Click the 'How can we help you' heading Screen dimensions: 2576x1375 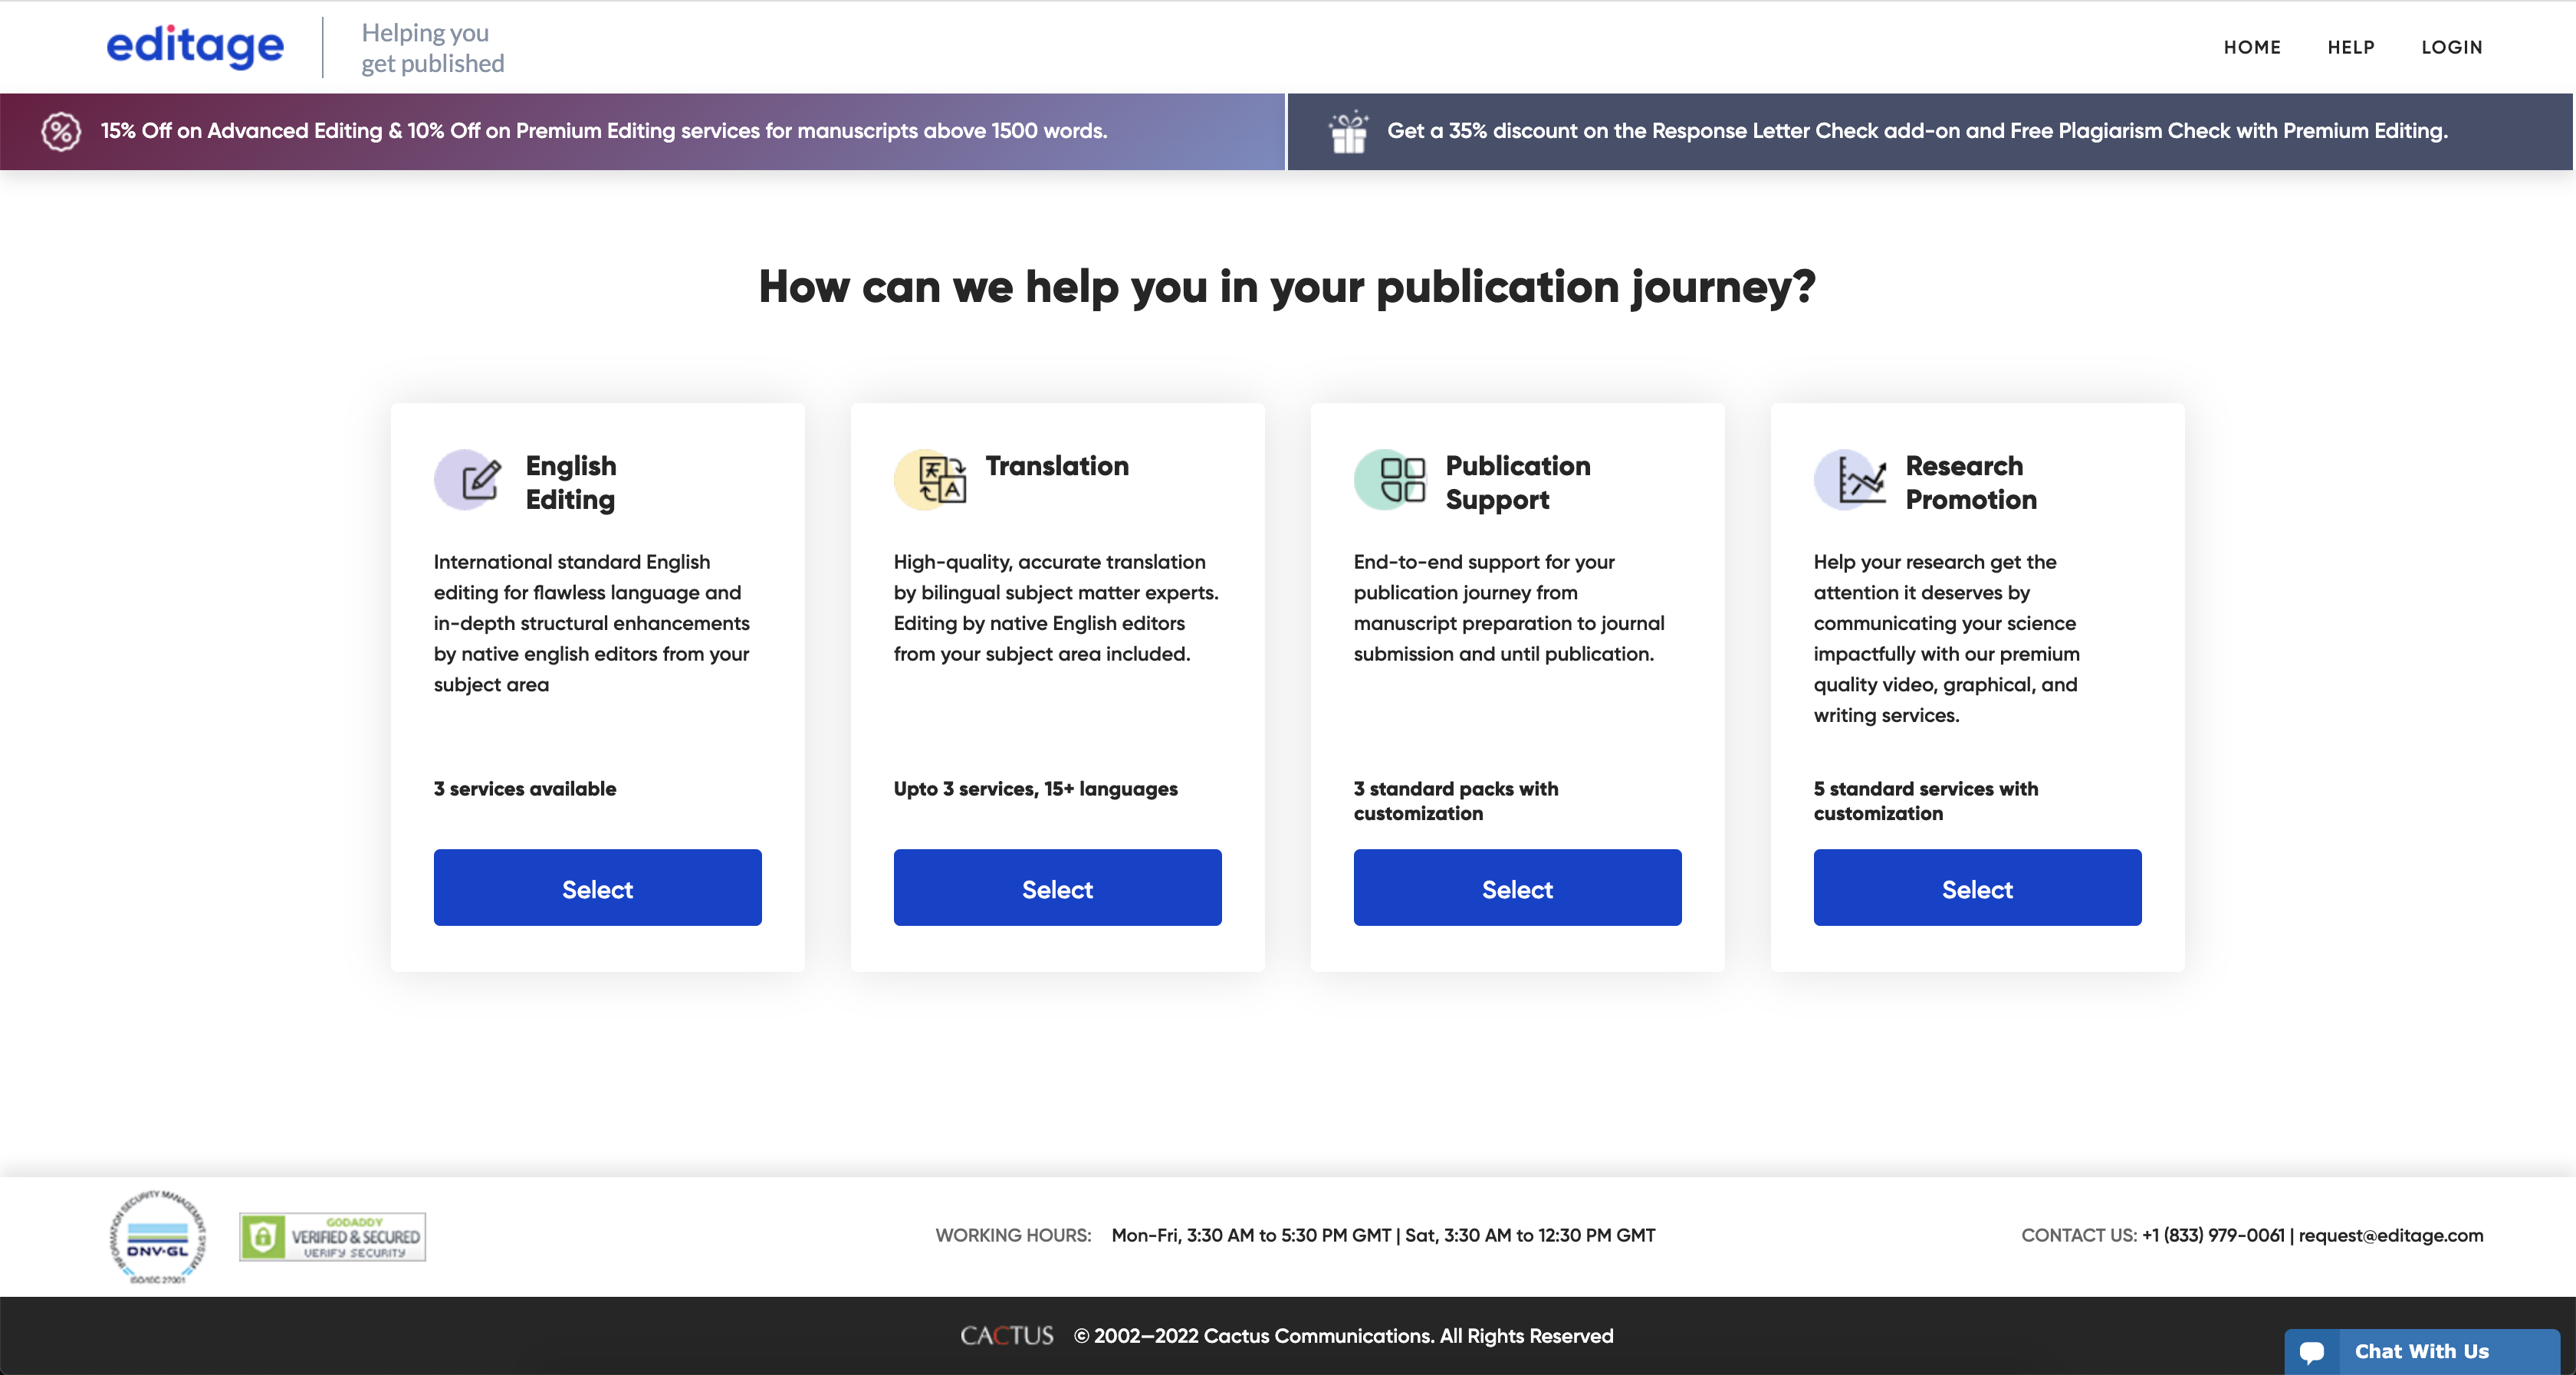pyautogui.click(x=1287, y=288)
